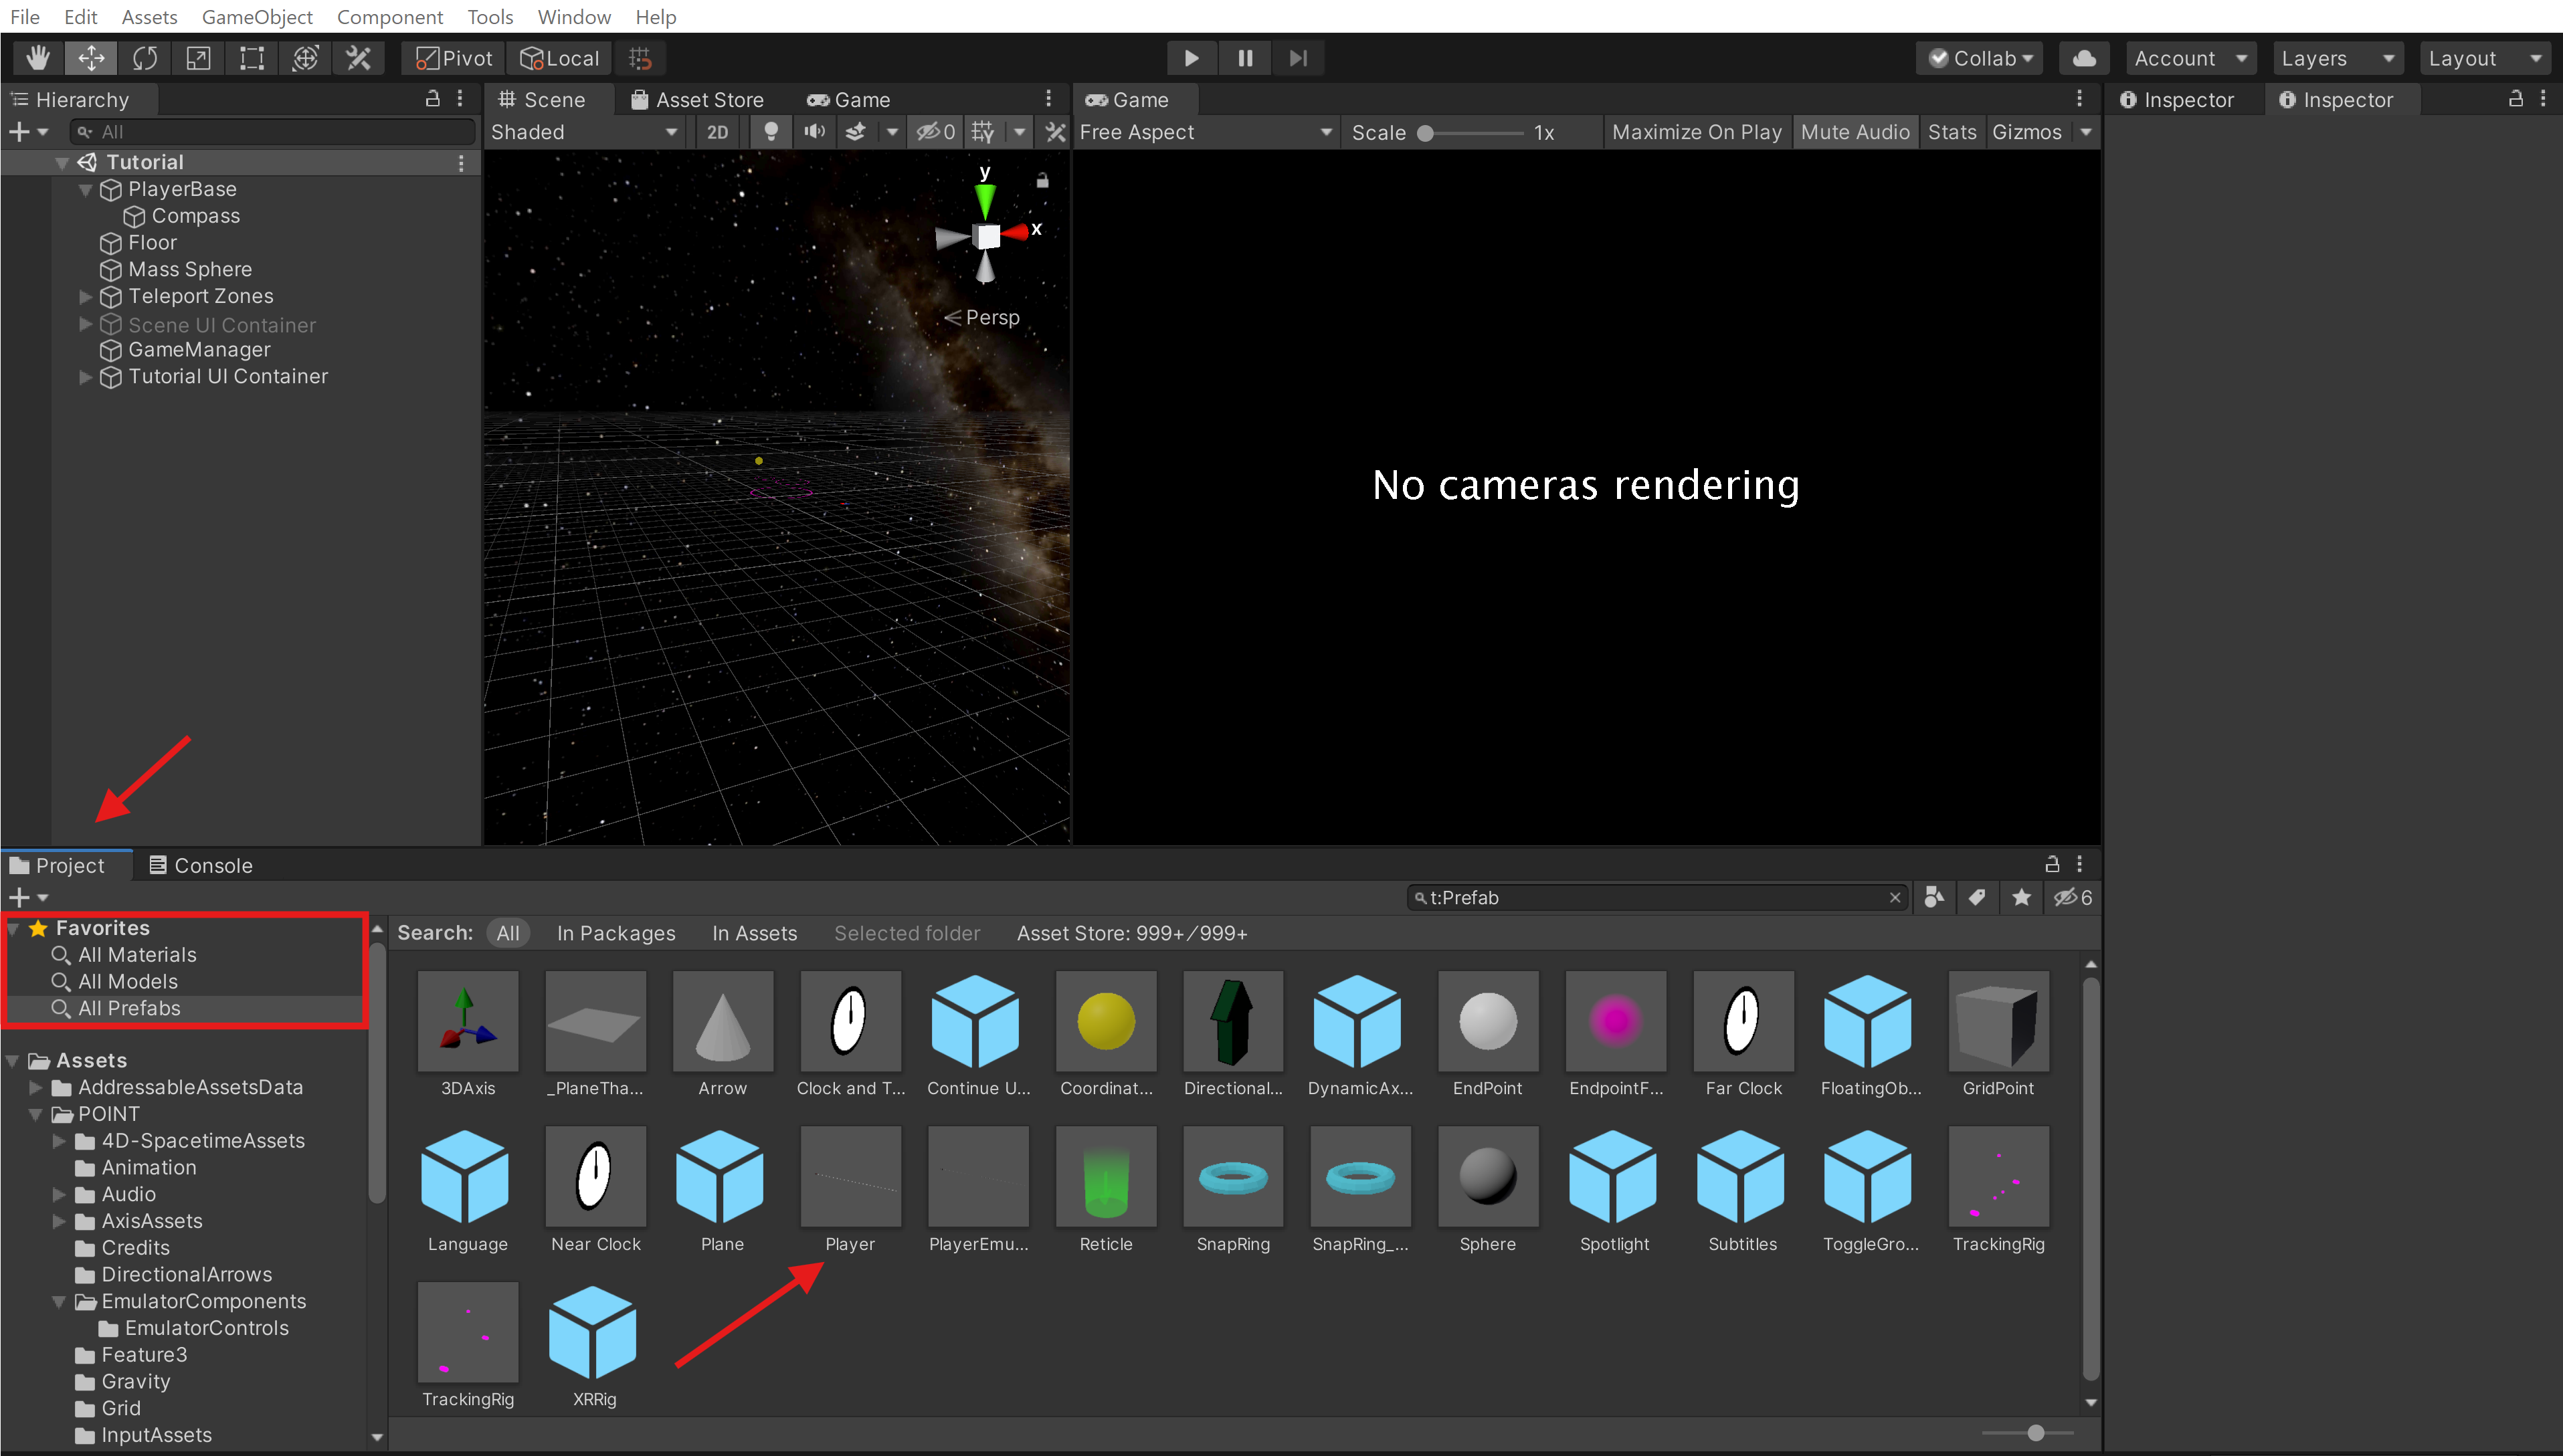The image size is (2563, 1456).
Task: Select the Rotate tool
Action: (x=145, y=58)
